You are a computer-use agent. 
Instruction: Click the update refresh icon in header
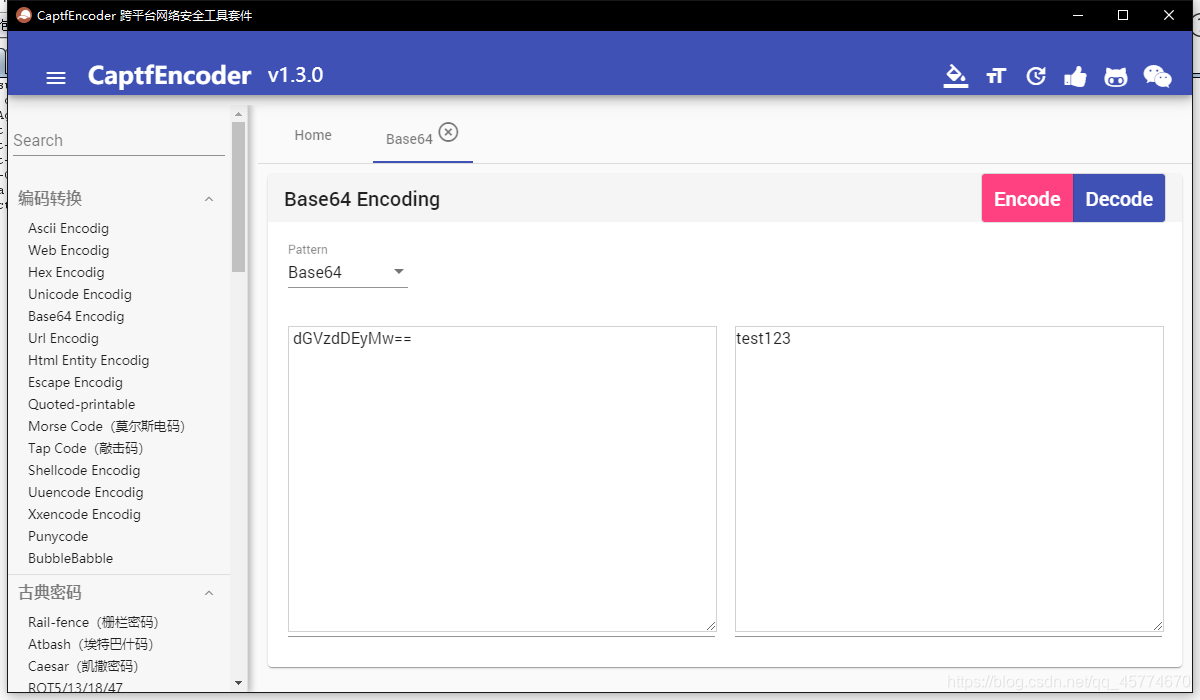point(1036,76)
